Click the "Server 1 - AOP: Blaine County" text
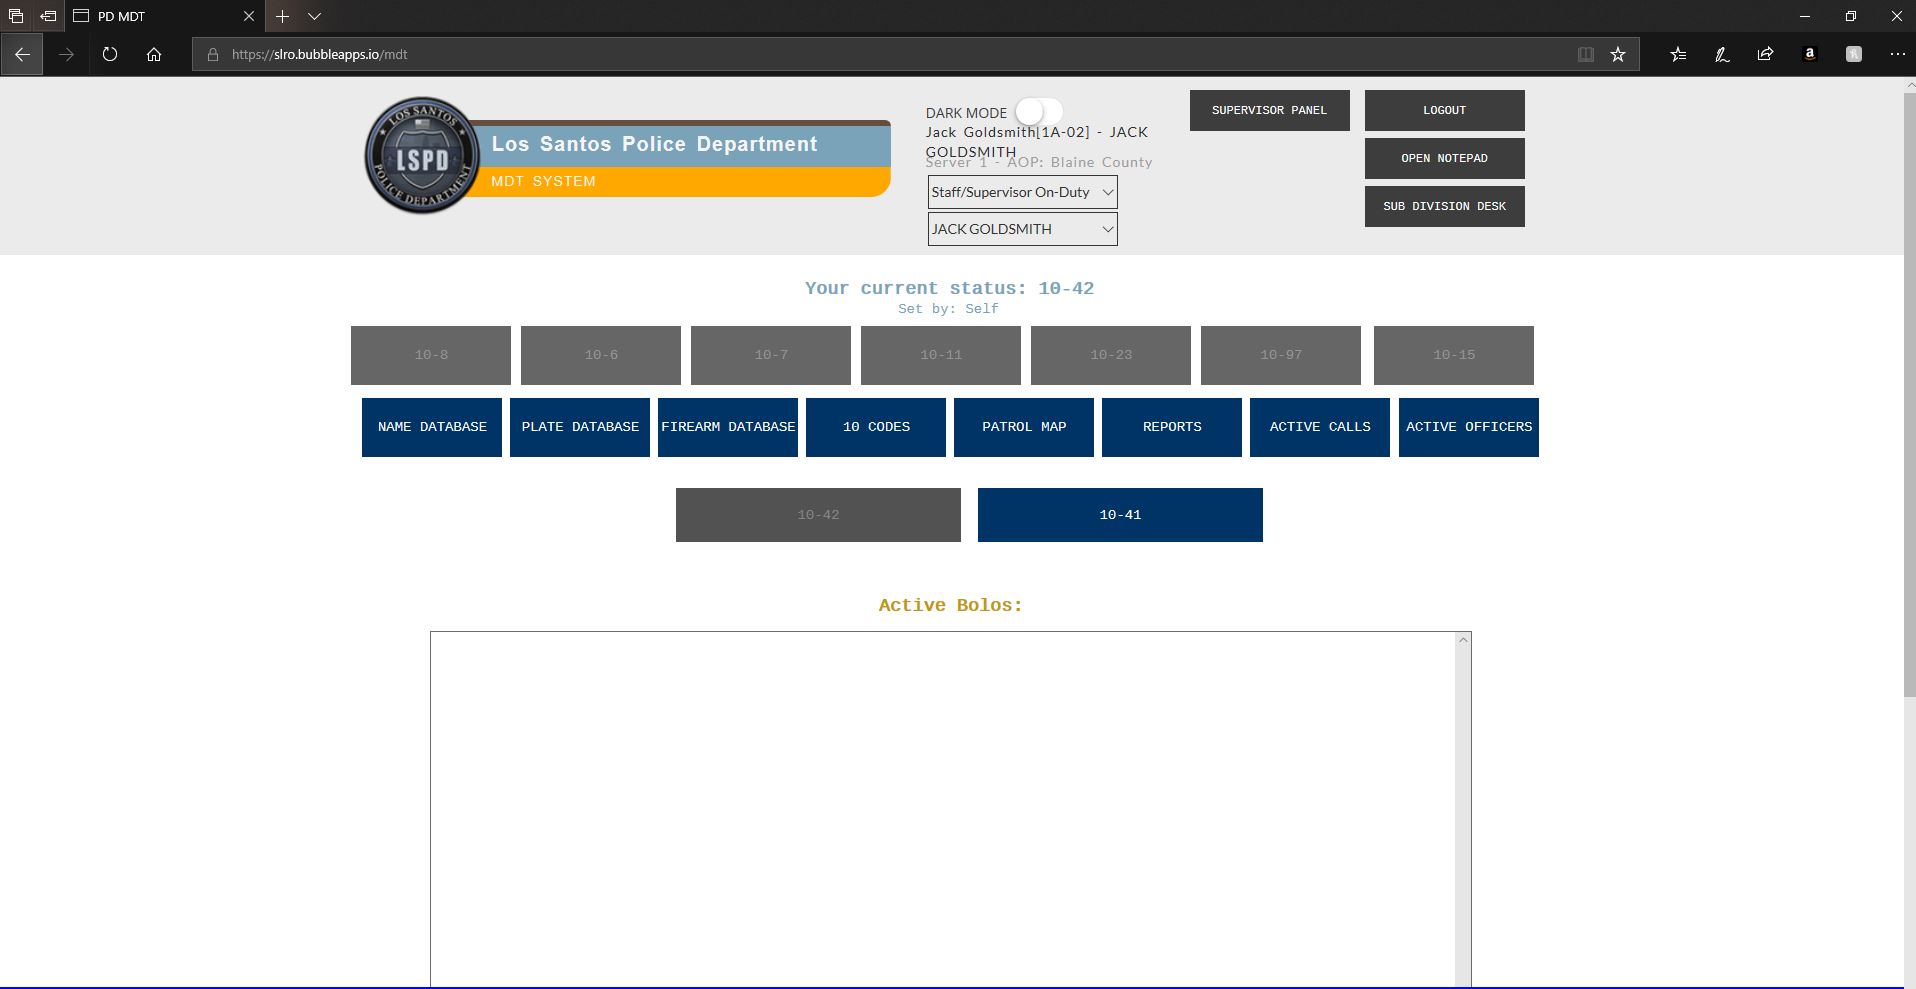Image resolution: width=1916 pixels, height=989 pixels. (1039, 162)
